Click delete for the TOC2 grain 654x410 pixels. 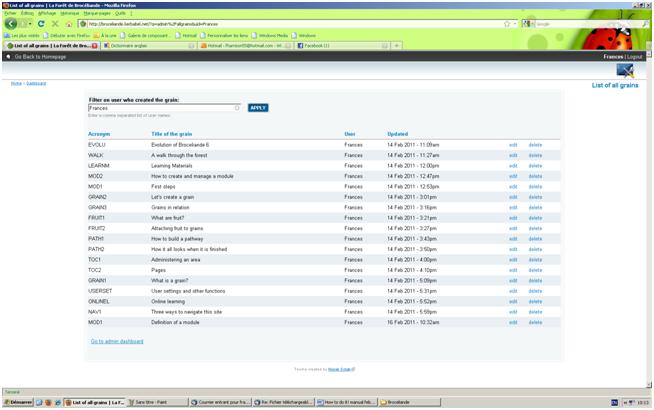tap(535, 270)
